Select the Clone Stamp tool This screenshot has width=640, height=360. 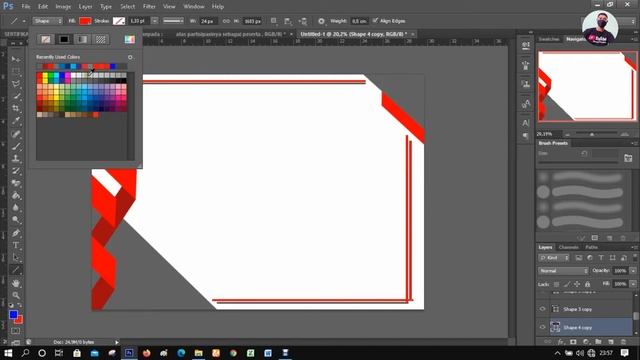pos(16,158)
